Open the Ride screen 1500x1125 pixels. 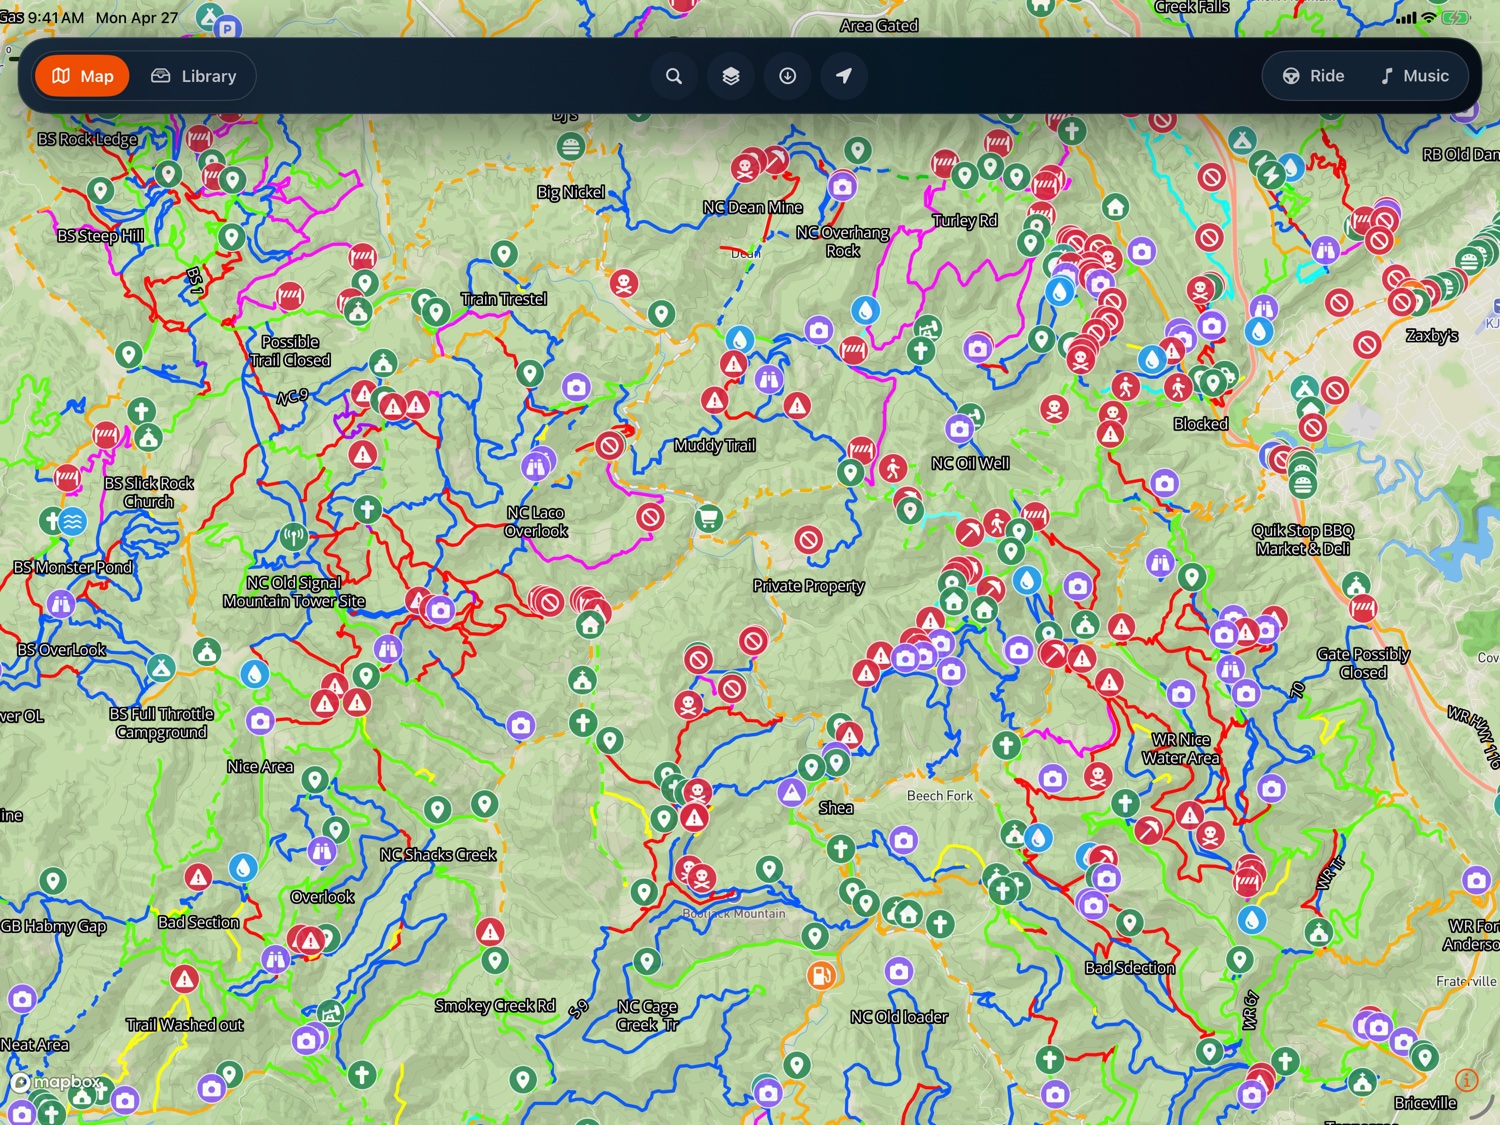pyautogui.click(x=1311, y=76)
